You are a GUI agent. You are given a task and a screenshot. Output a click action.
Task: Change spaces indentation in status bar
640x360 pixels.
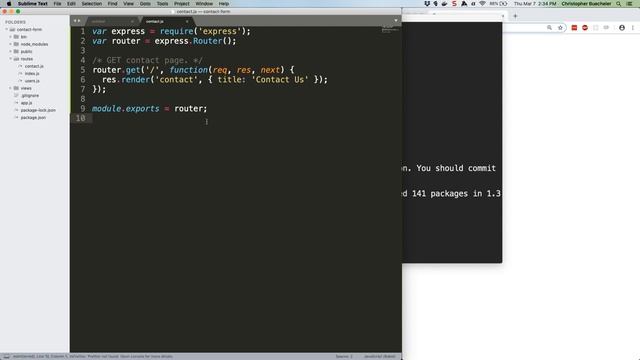point(344,356)
